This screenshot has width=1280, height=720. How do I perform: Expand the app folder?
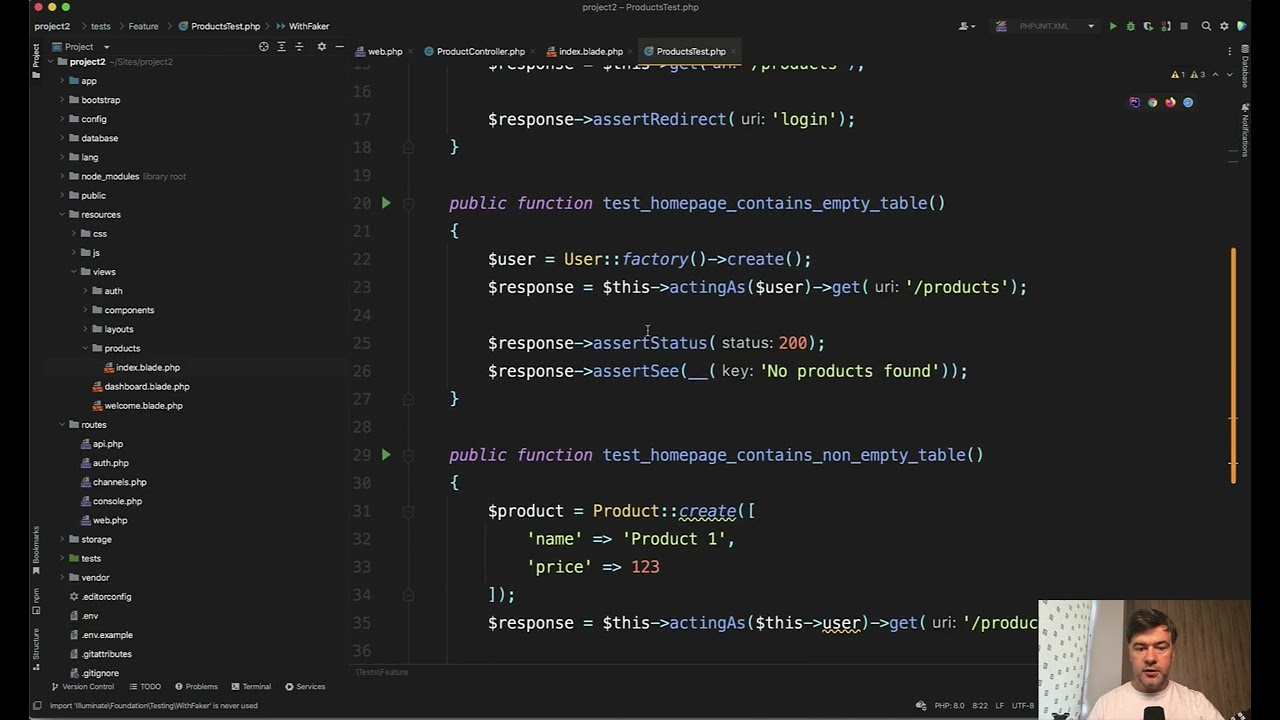tap(62, 81)
